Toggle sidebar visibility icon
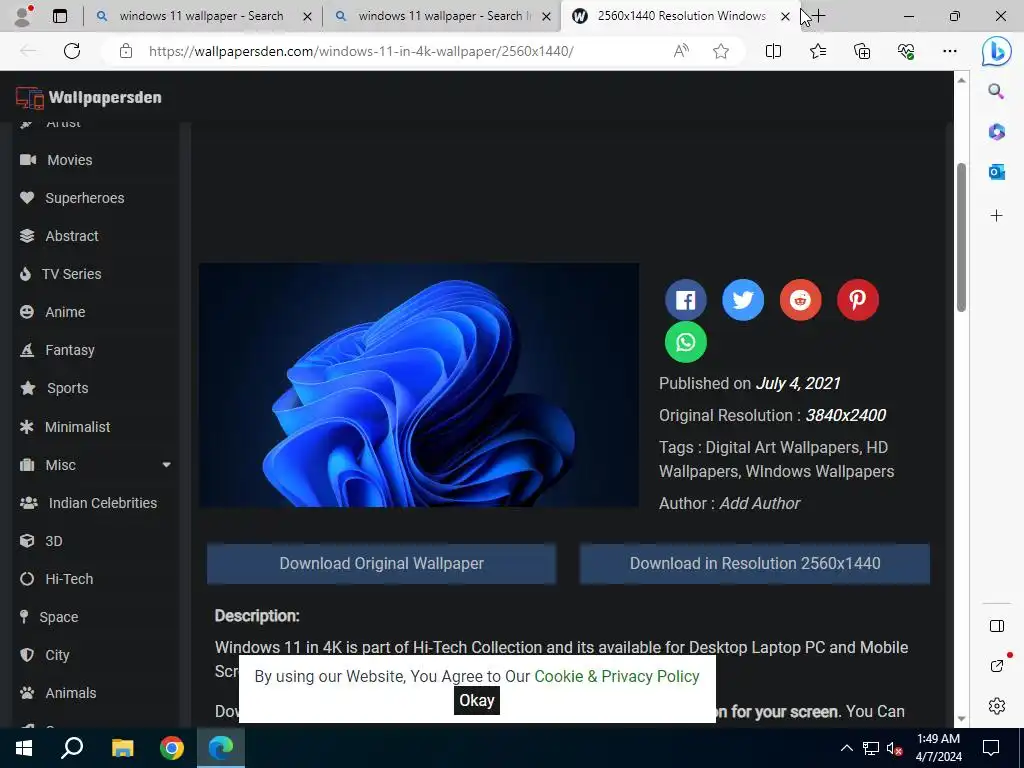 pos(997,626)
